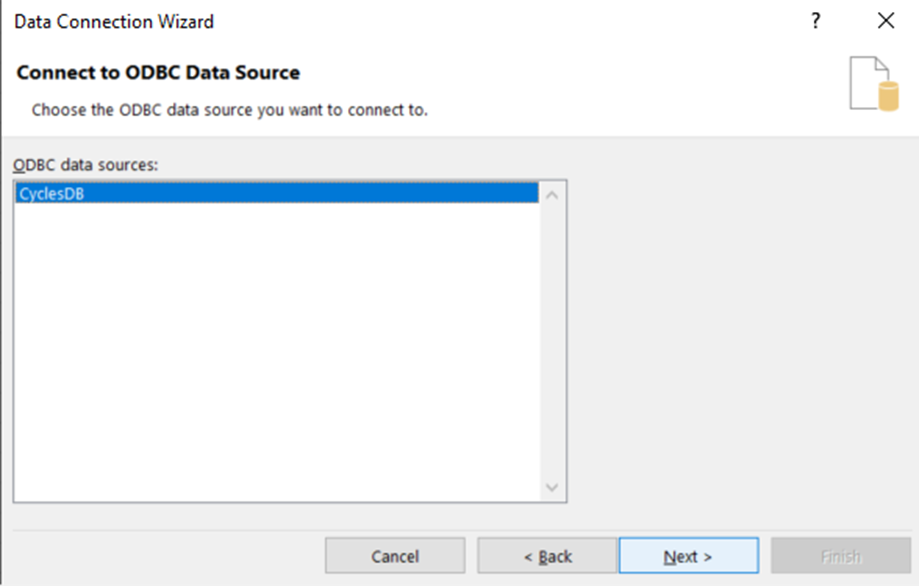Click the ODBC data sources label
The height and width of the screenshot is (586, 919).
(x=86, y=165)
